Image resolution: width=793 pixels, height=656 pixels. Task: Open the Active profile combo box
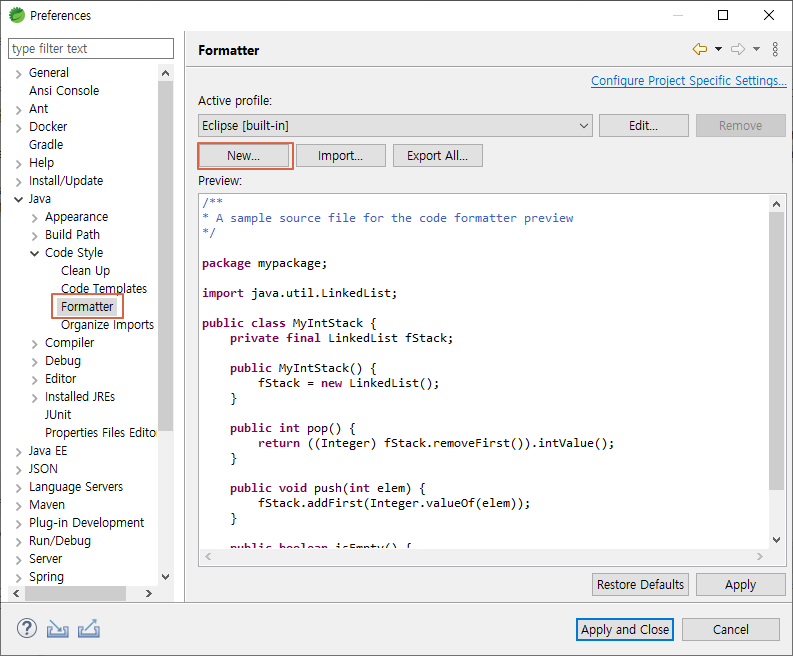coord(395,125)
